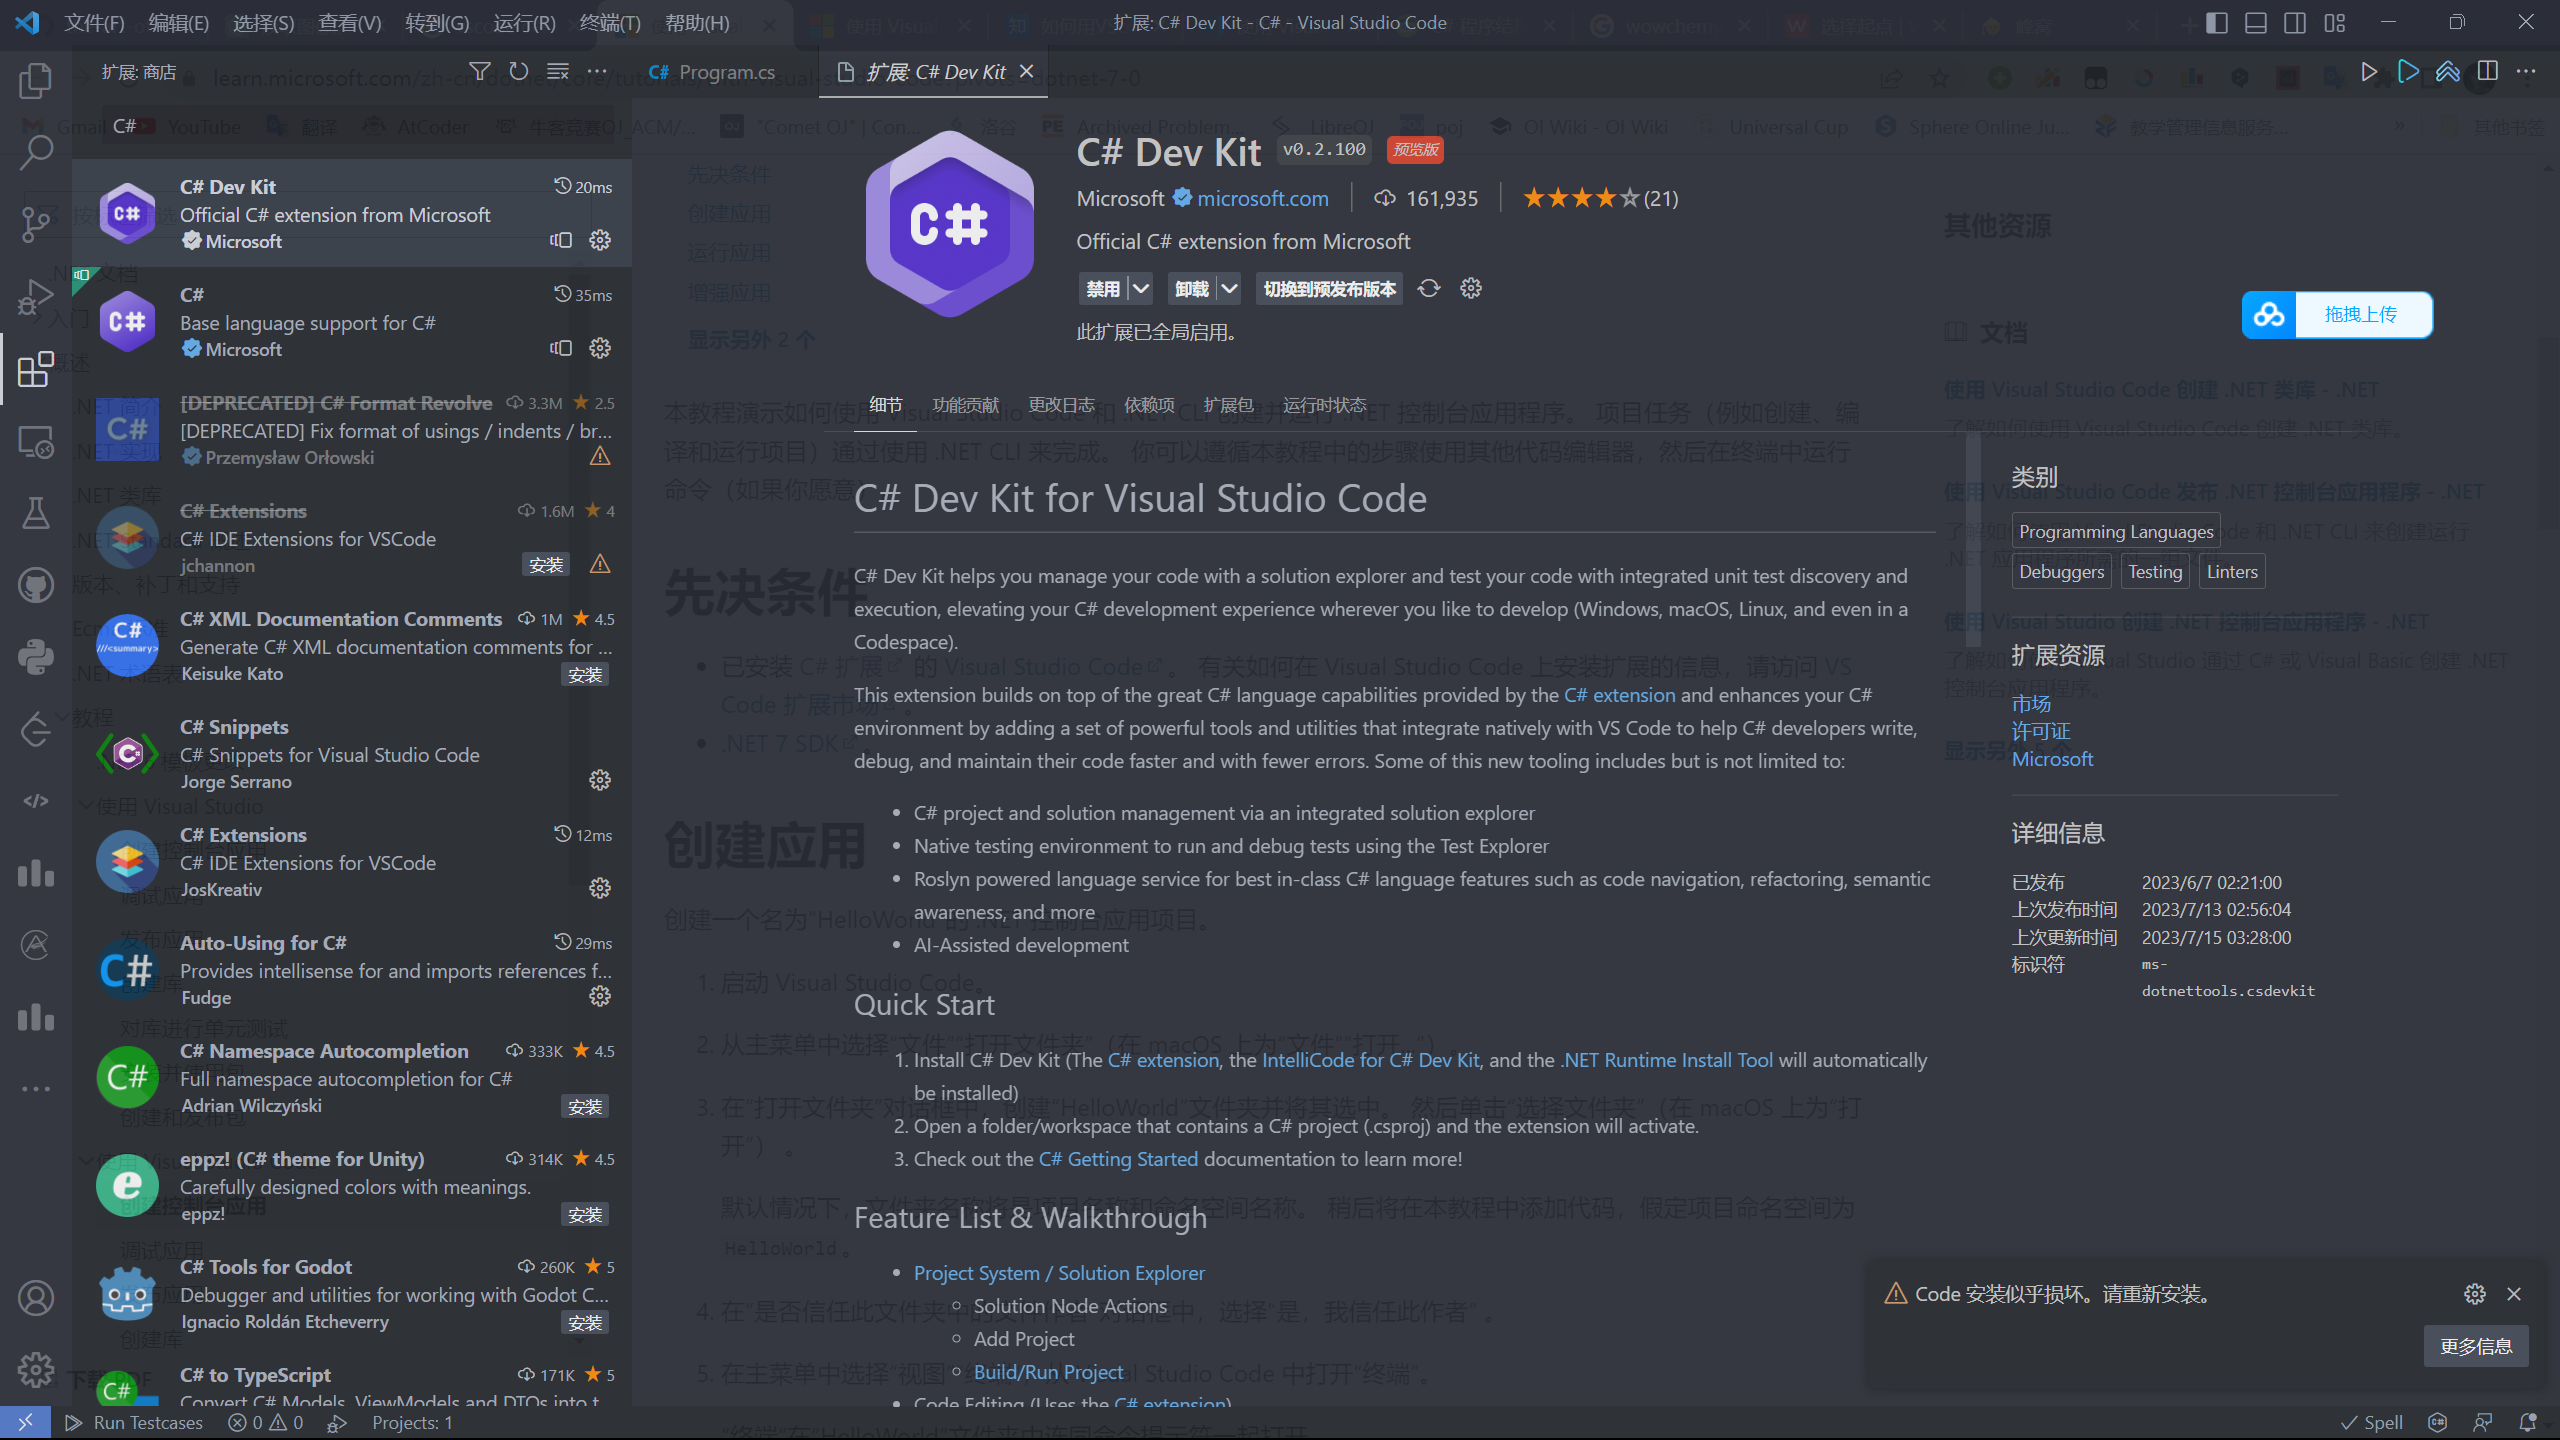This screenshot has height=1440, width=2560.
Task: Open the Source Control view
Action: coord(36,224)
